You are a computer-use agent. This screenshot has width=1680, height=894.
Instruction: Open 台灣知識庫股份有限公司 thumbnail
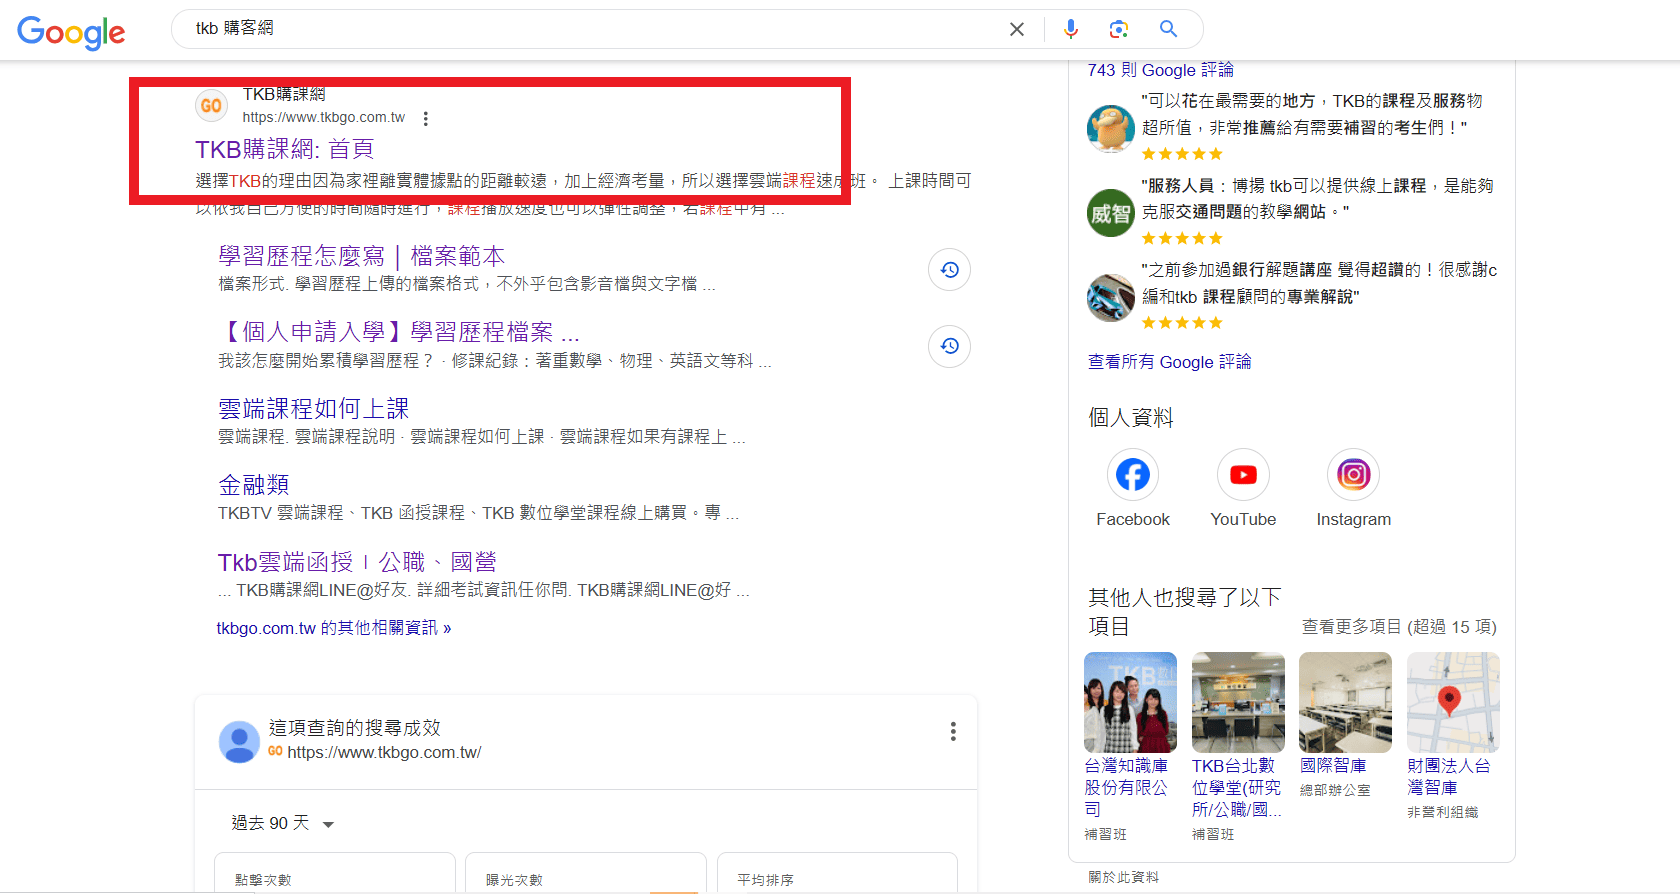(1130, 702)
